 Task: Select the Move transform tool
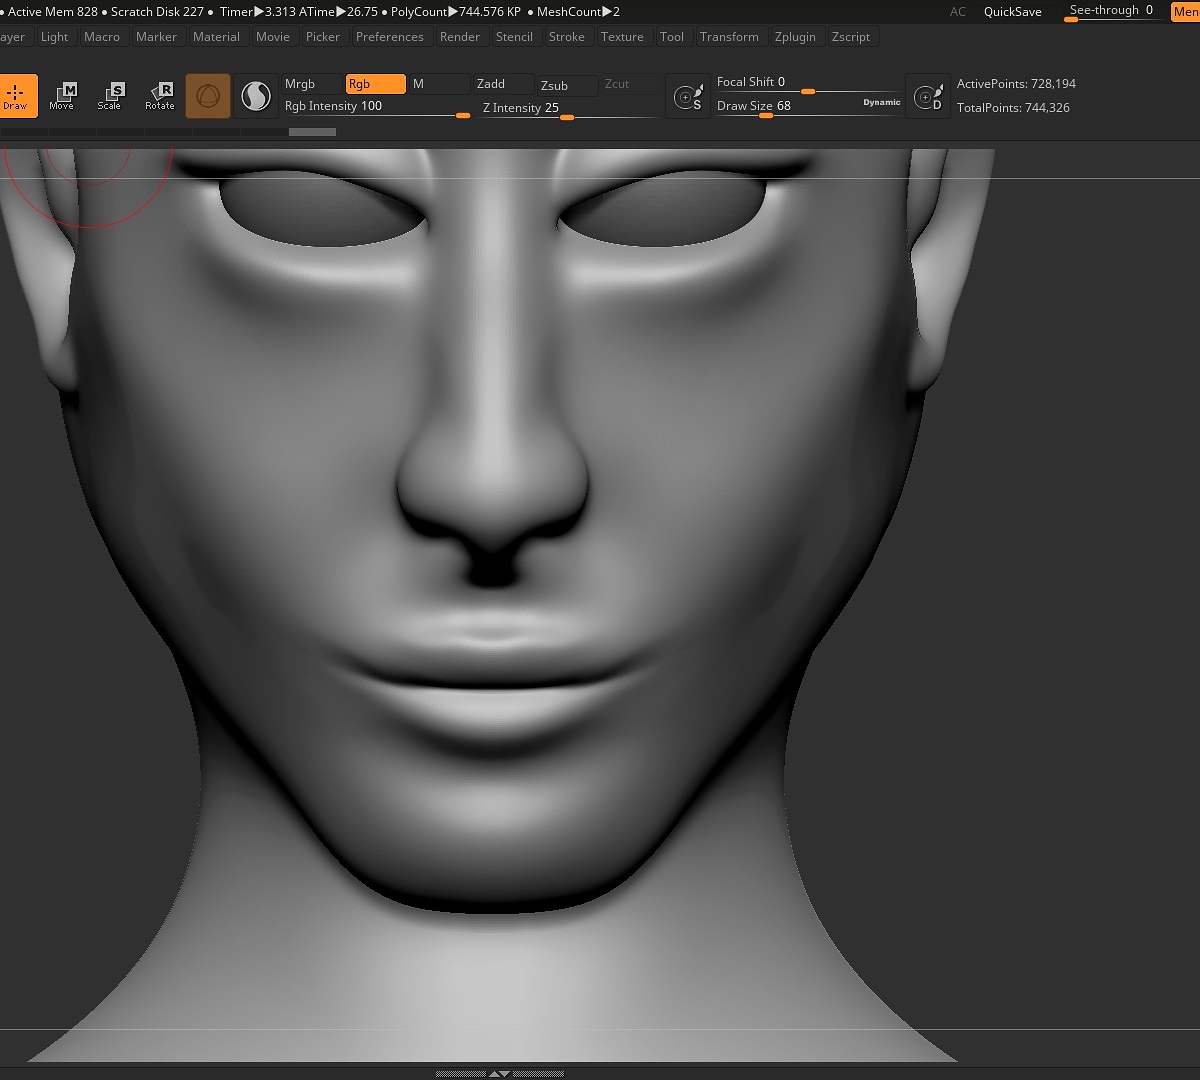tap(62, 96)
